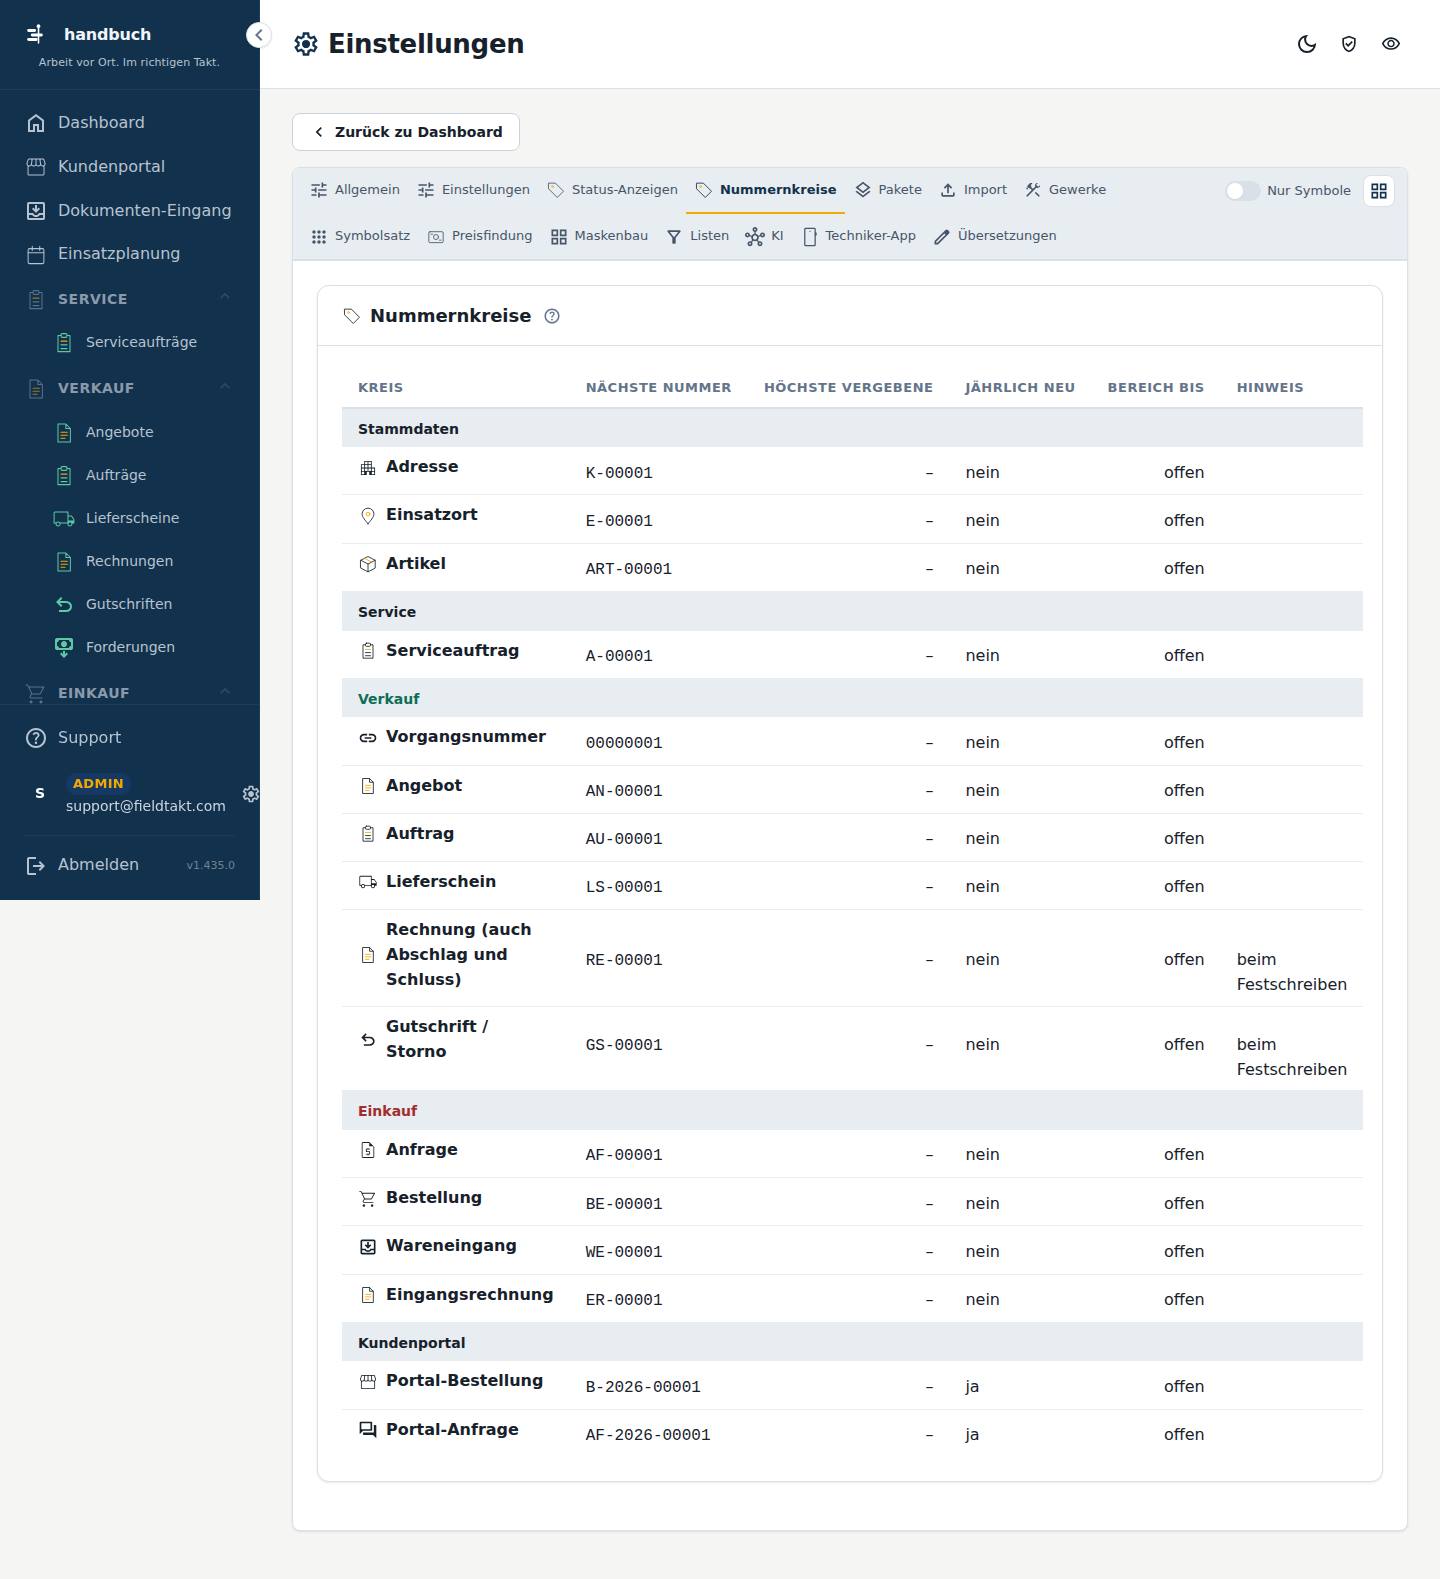
Task: Select the Eingangsrechnung row label
Action: tap(469, 1295)
